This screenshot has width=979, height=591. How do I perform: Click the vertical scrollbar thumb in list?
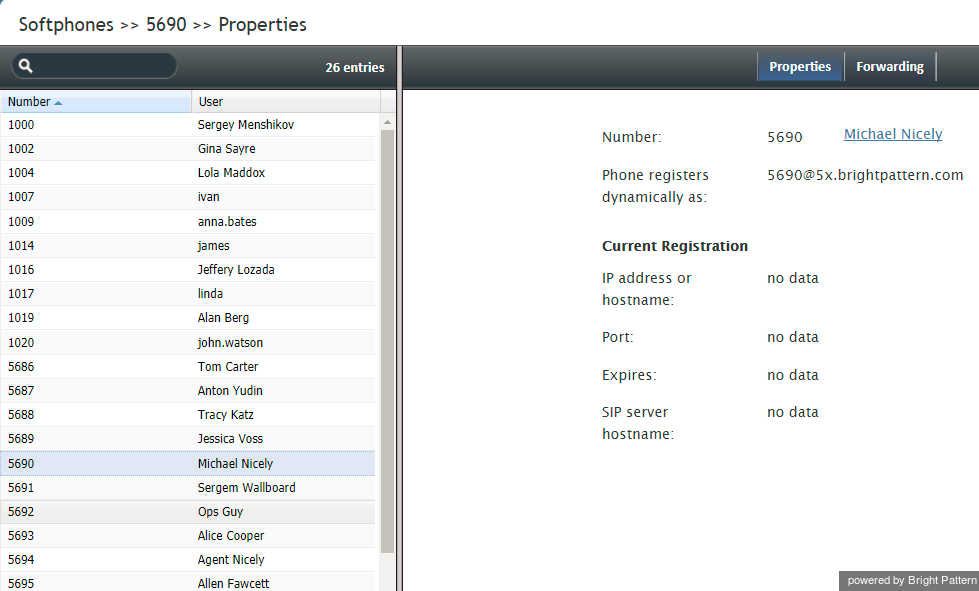tap(387, 341)
